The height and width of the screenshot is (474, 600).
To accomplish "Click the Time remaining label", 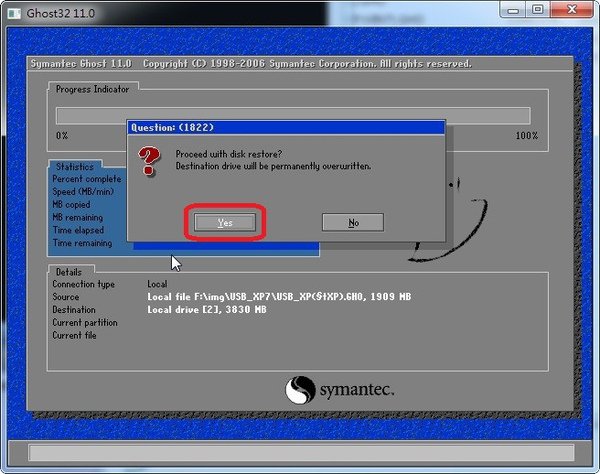I will point(83,243).
